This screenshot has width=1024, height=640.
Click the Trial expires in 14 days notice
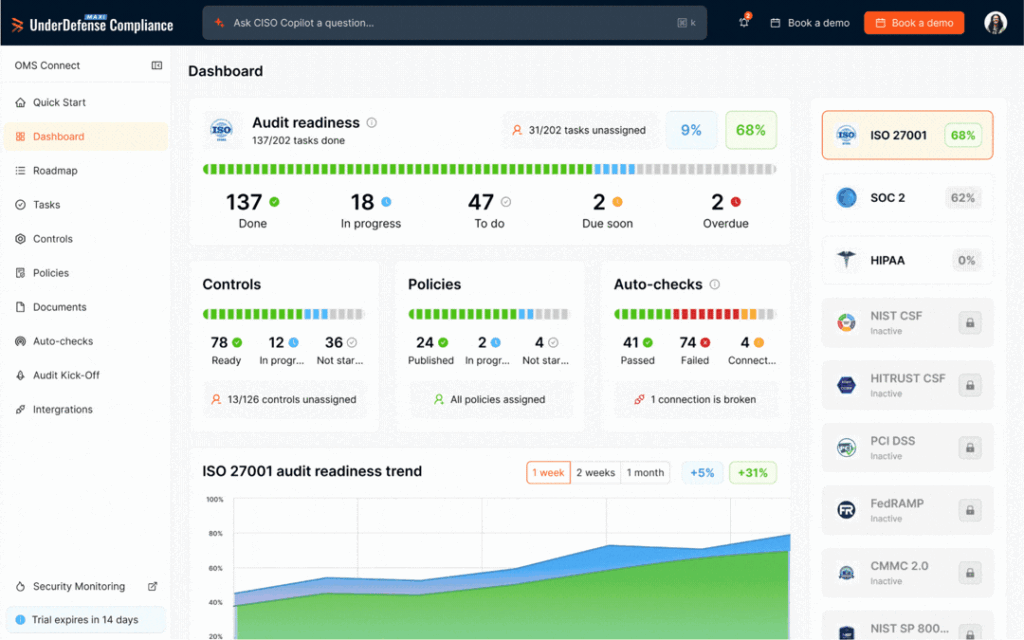coord(86,620)
